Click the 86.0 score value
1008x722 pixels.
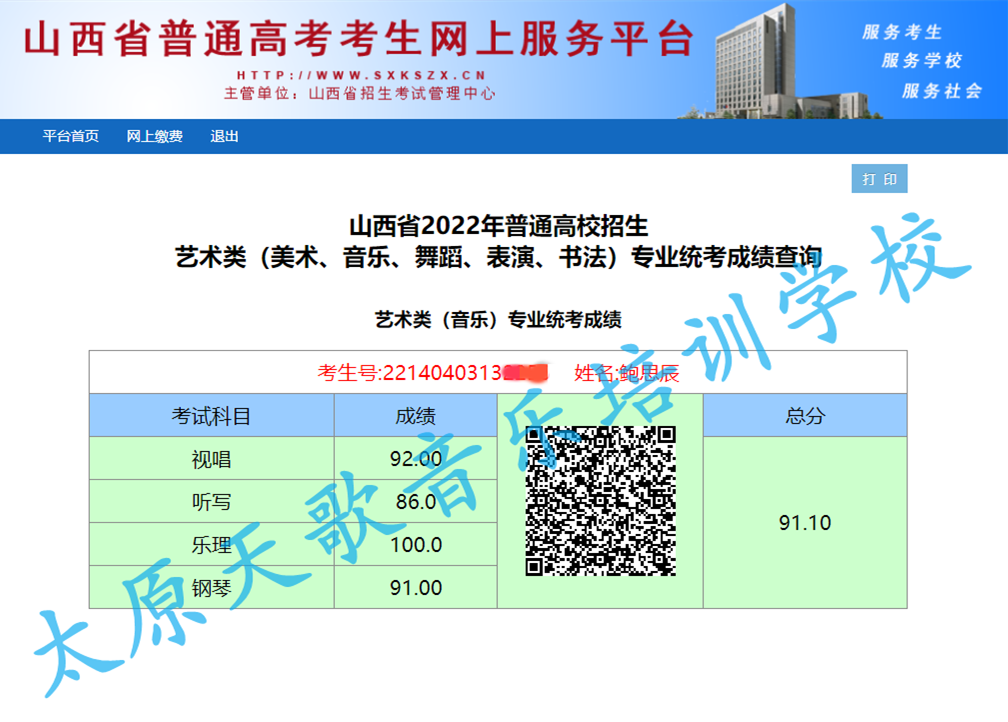point(416,501)
